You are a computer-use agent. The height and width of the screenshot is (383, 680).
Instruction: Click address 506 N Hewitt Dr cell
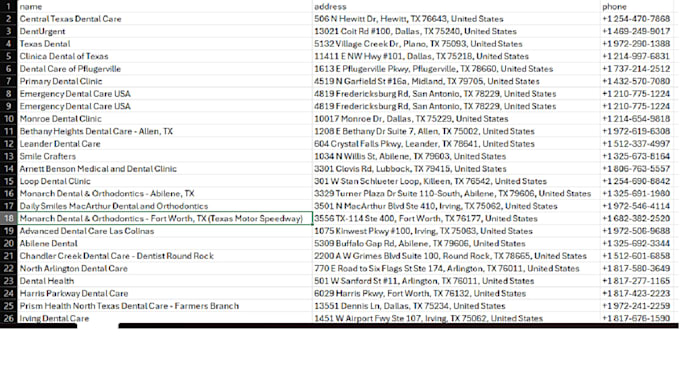point(456,19)
